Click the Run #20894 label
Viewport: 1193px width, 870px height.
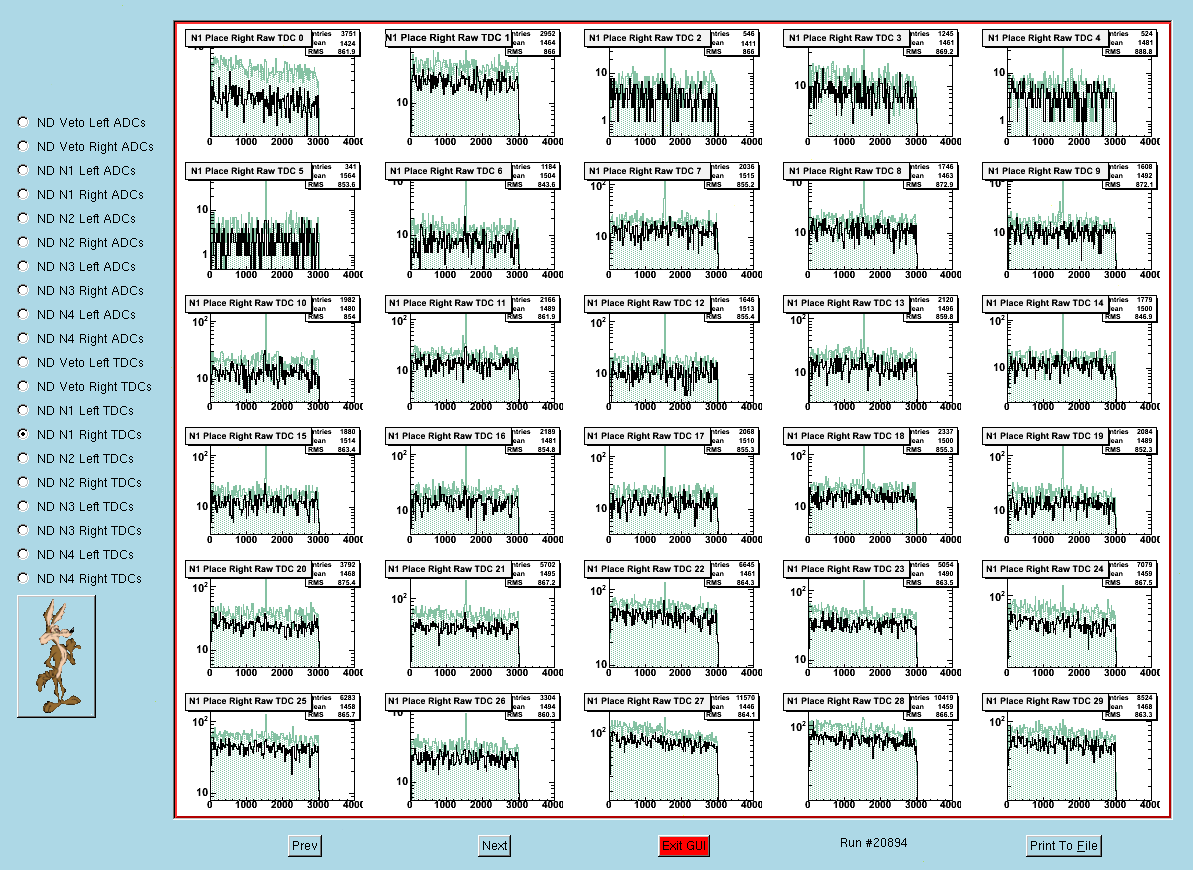[x=873, y=843]
